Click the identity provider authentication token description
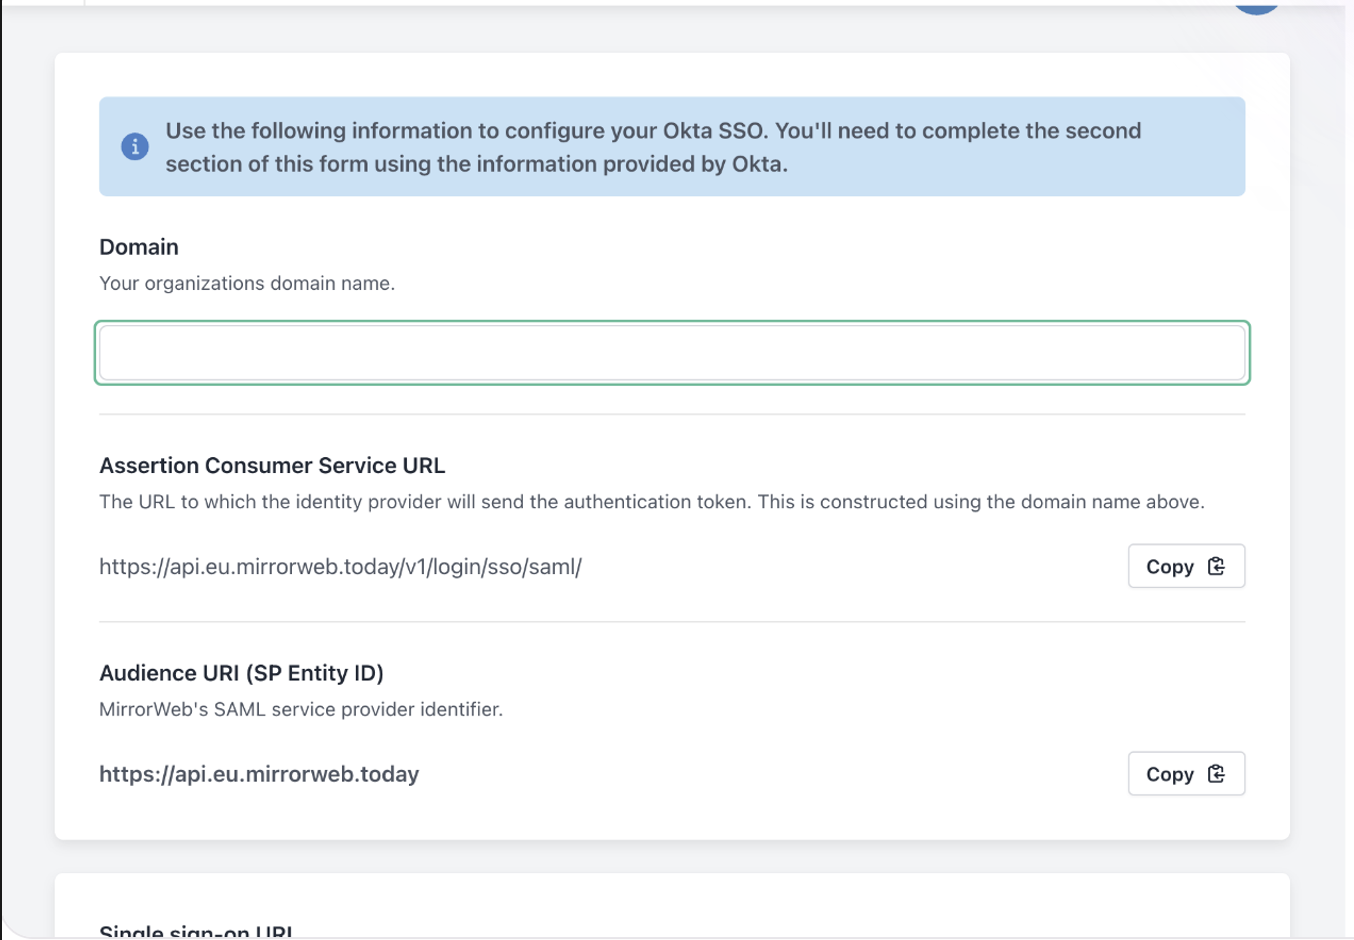1354x940 pixels. point(652,502)
